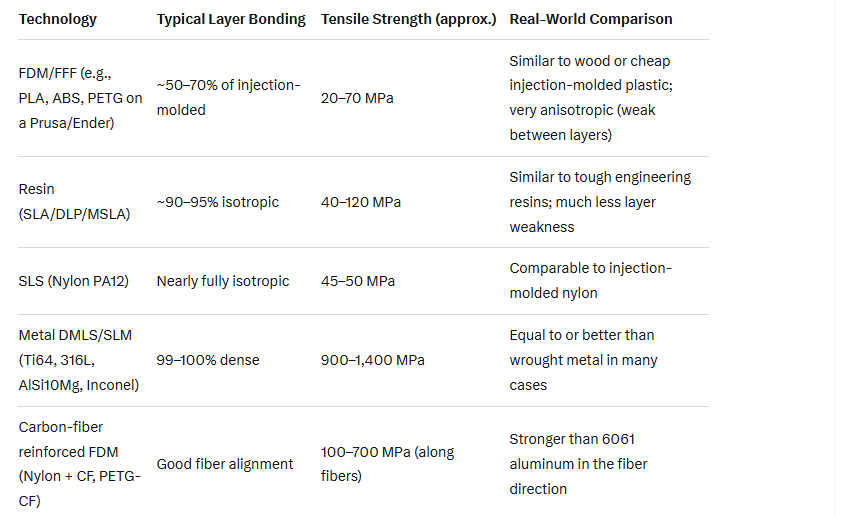Select the 20–70 MPa tensile value

click(357, 98)
